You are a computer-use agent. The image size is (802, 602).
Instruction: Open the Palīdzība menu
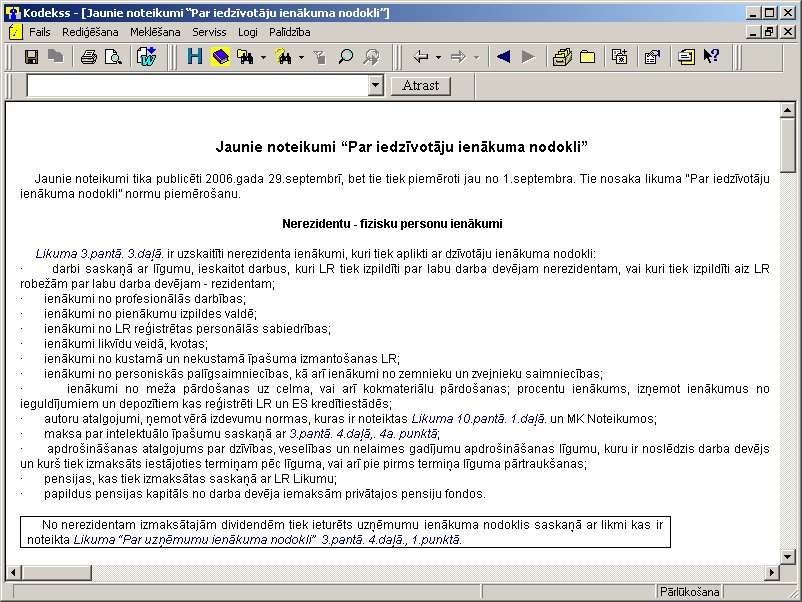[x=289, y=32]
